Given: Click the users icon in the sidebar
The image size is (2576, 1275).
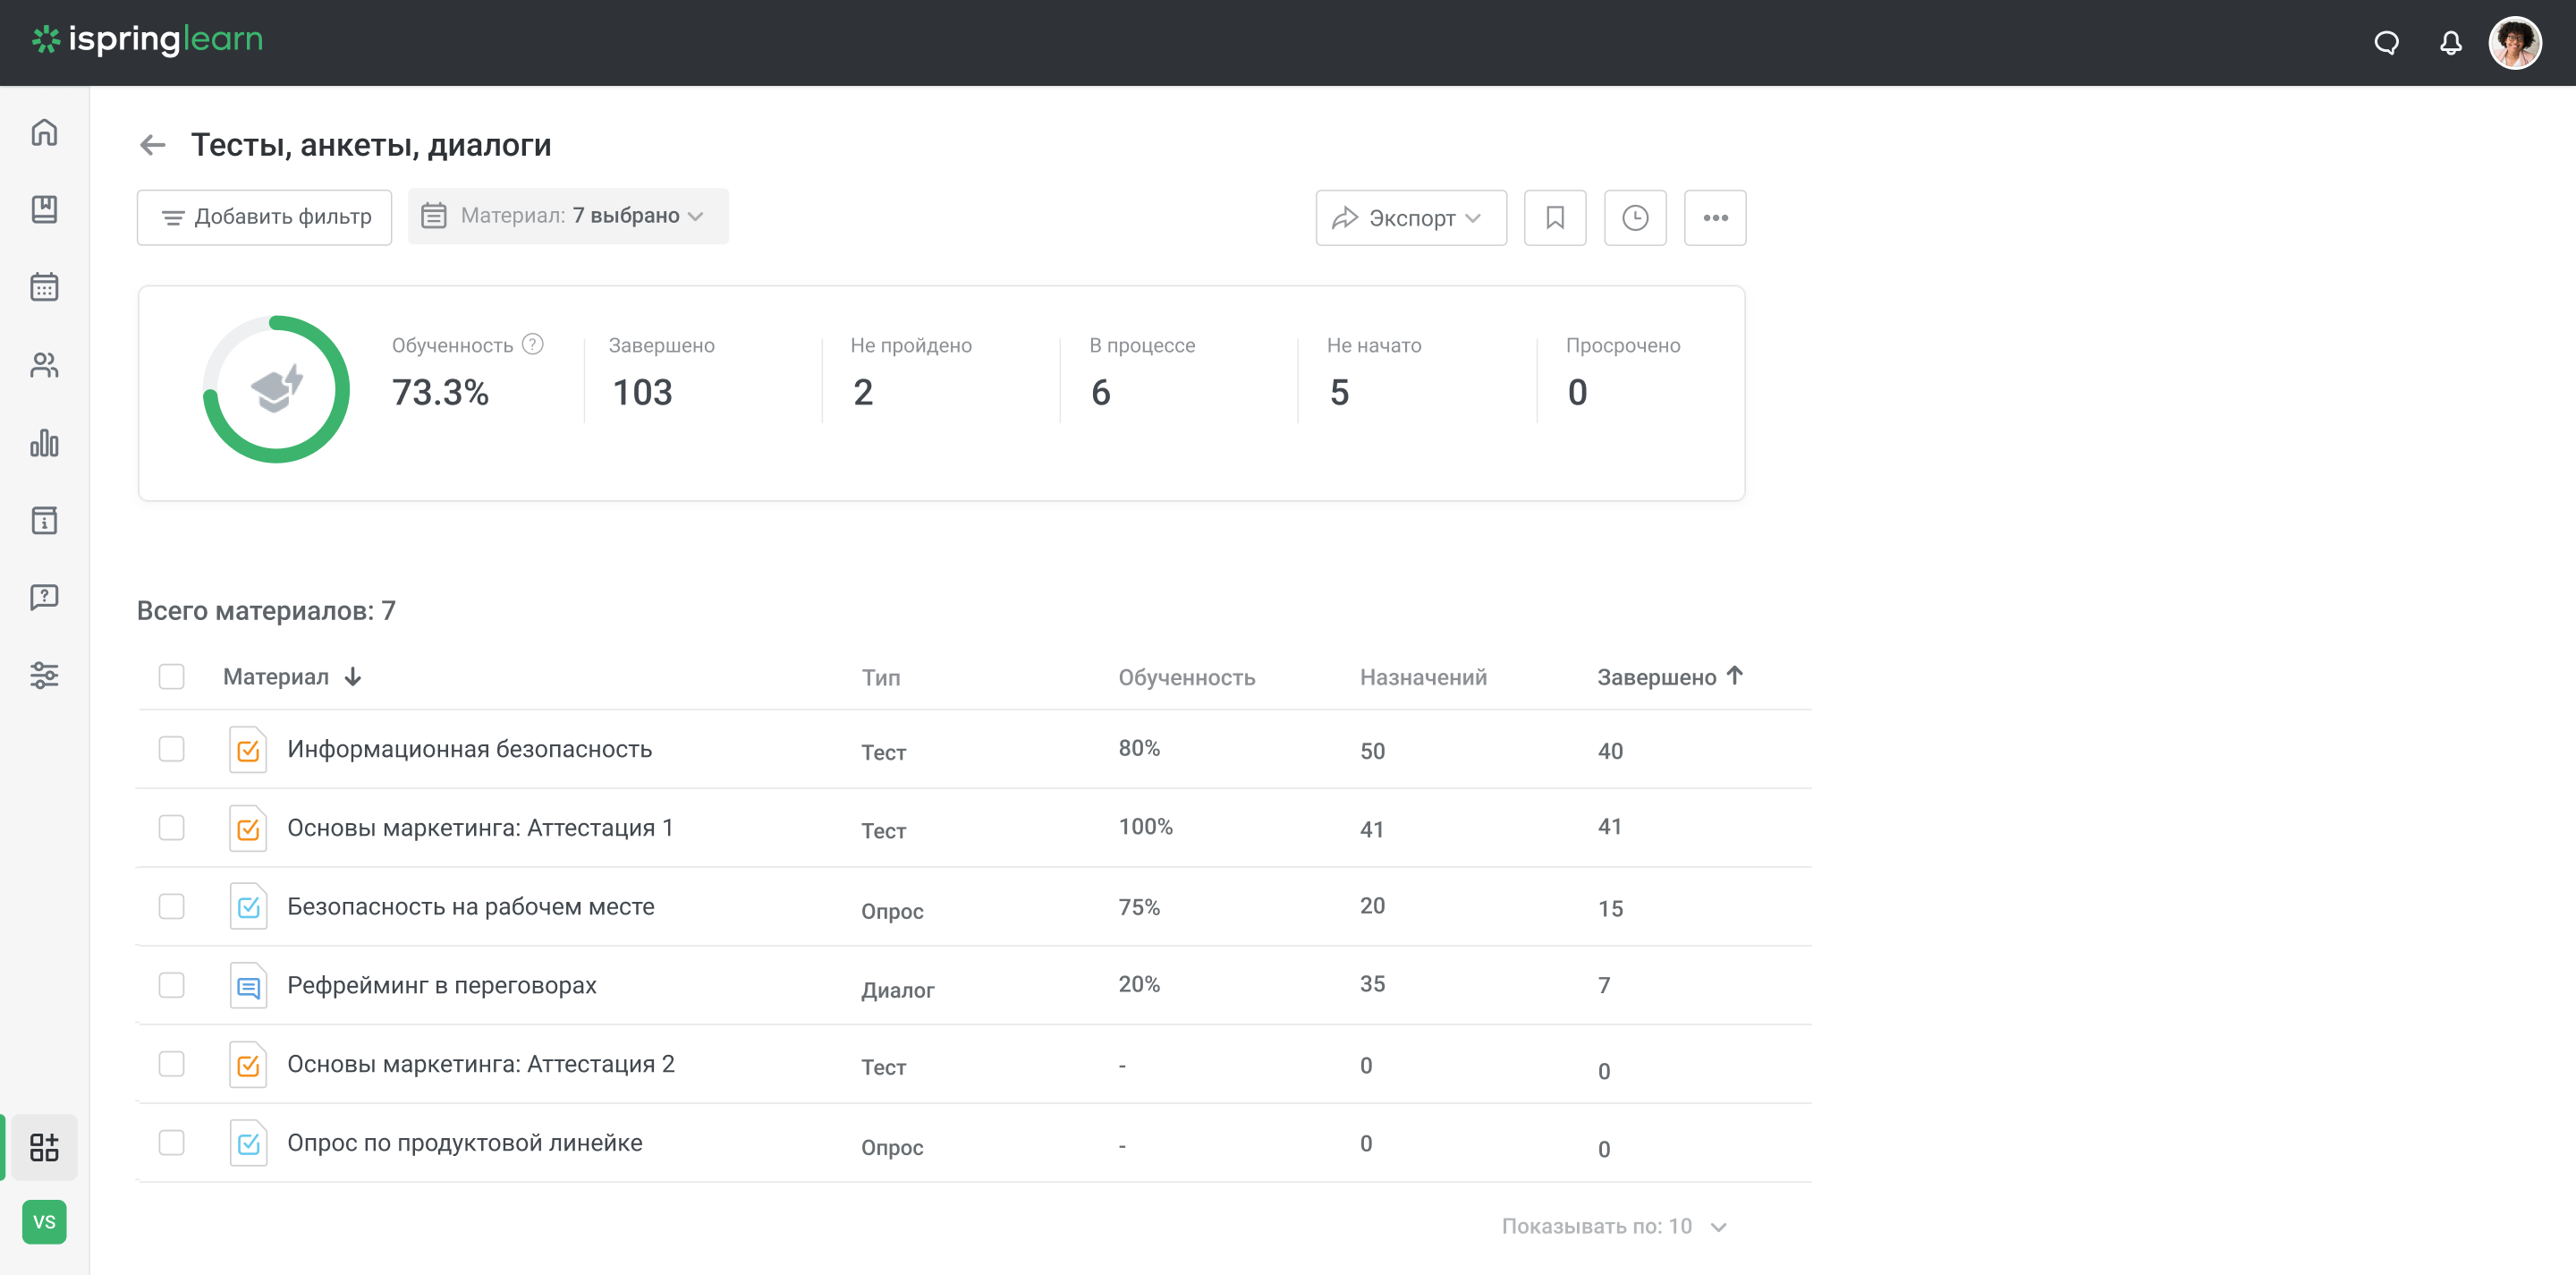Looking at the screenshot, I should click(x=45, y=366).
